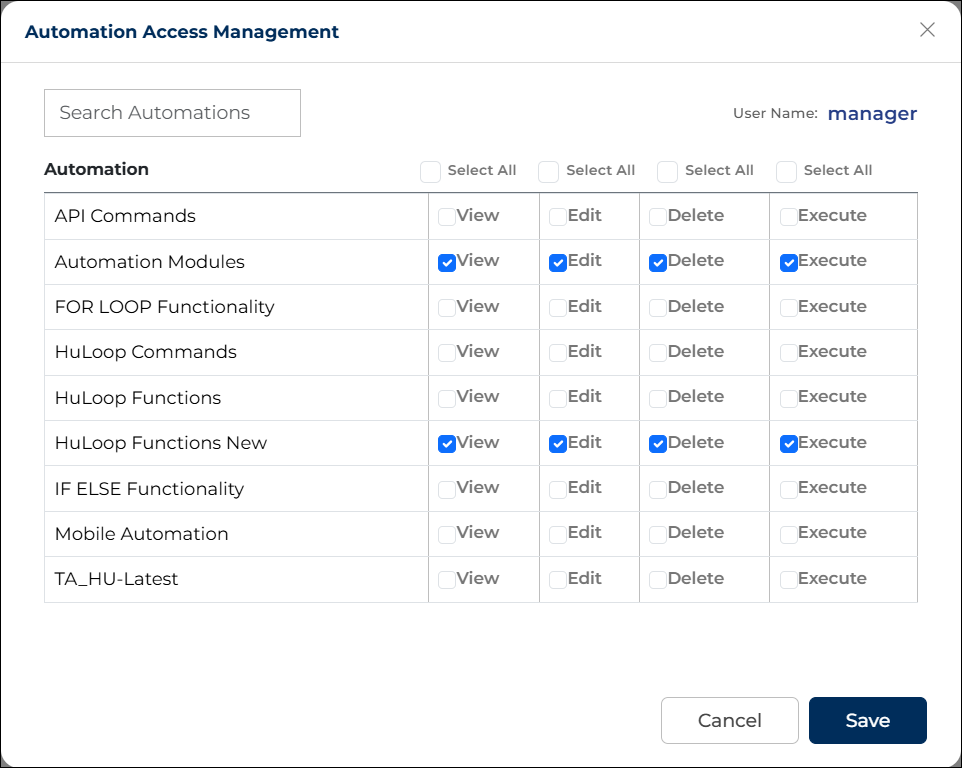Image resolution: width=962 pixels, height=768 pixels.
Task: Enable View for HuLoop Functions
Action: click(447, 399)
